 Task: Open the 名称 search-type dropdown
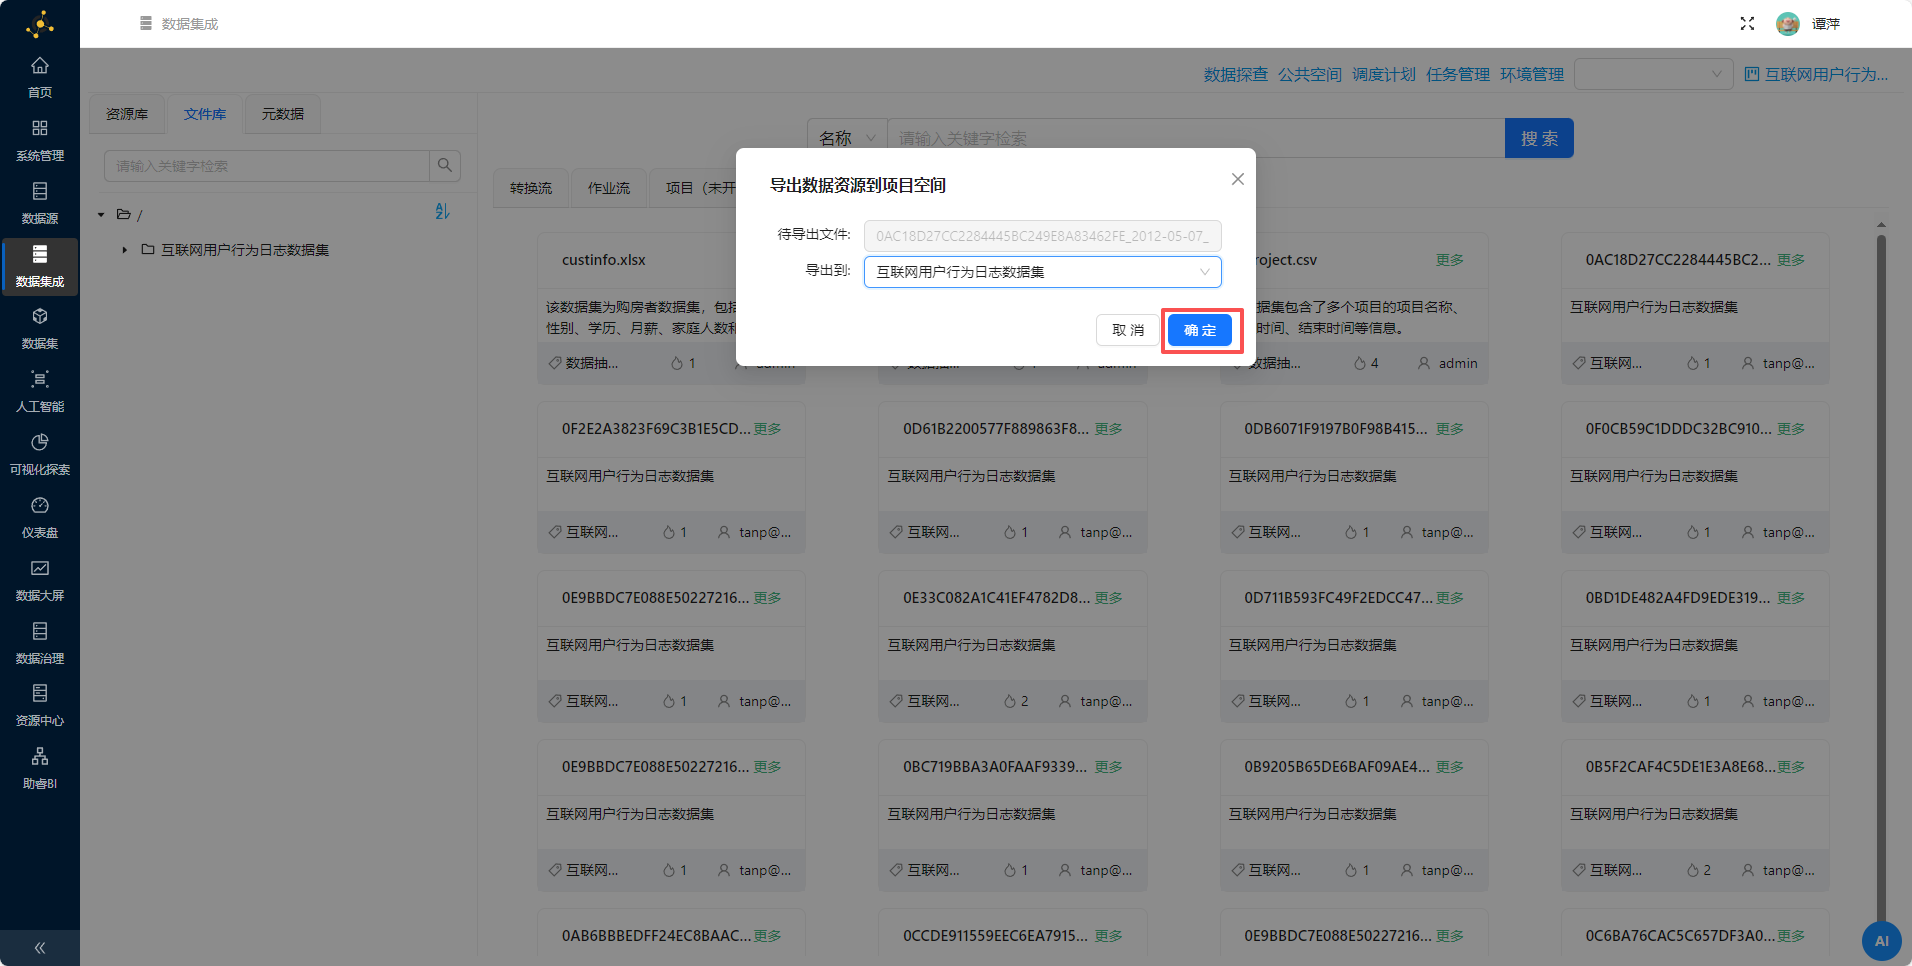[x=847, y=138]
